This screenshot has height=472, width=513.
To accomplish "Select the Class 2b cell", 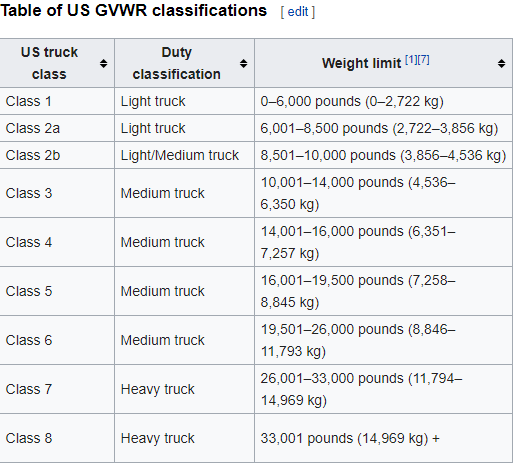I will 57,155.
